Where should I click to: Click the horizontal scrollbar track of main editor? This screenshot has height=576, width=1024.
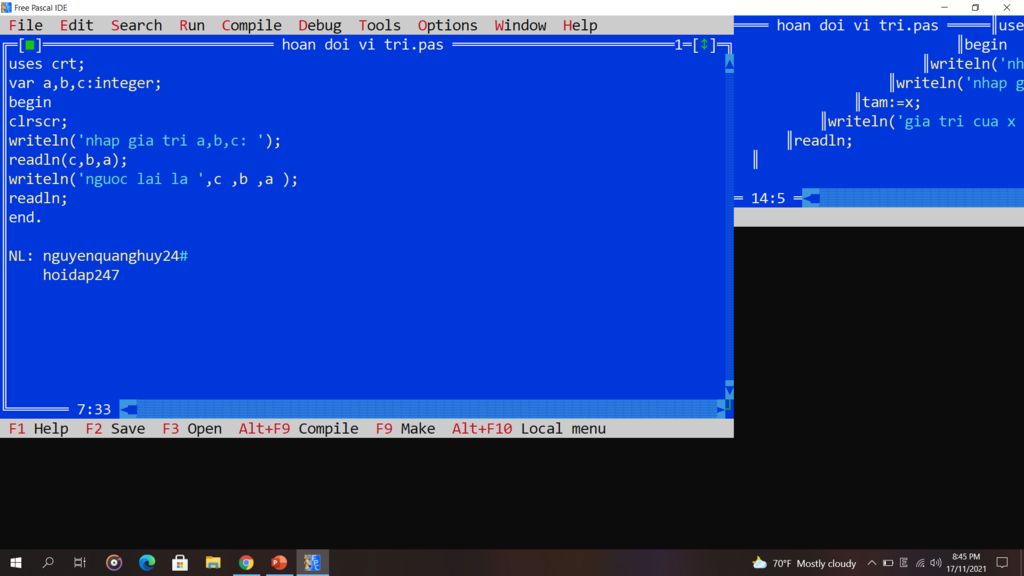(x=426, y=409)
